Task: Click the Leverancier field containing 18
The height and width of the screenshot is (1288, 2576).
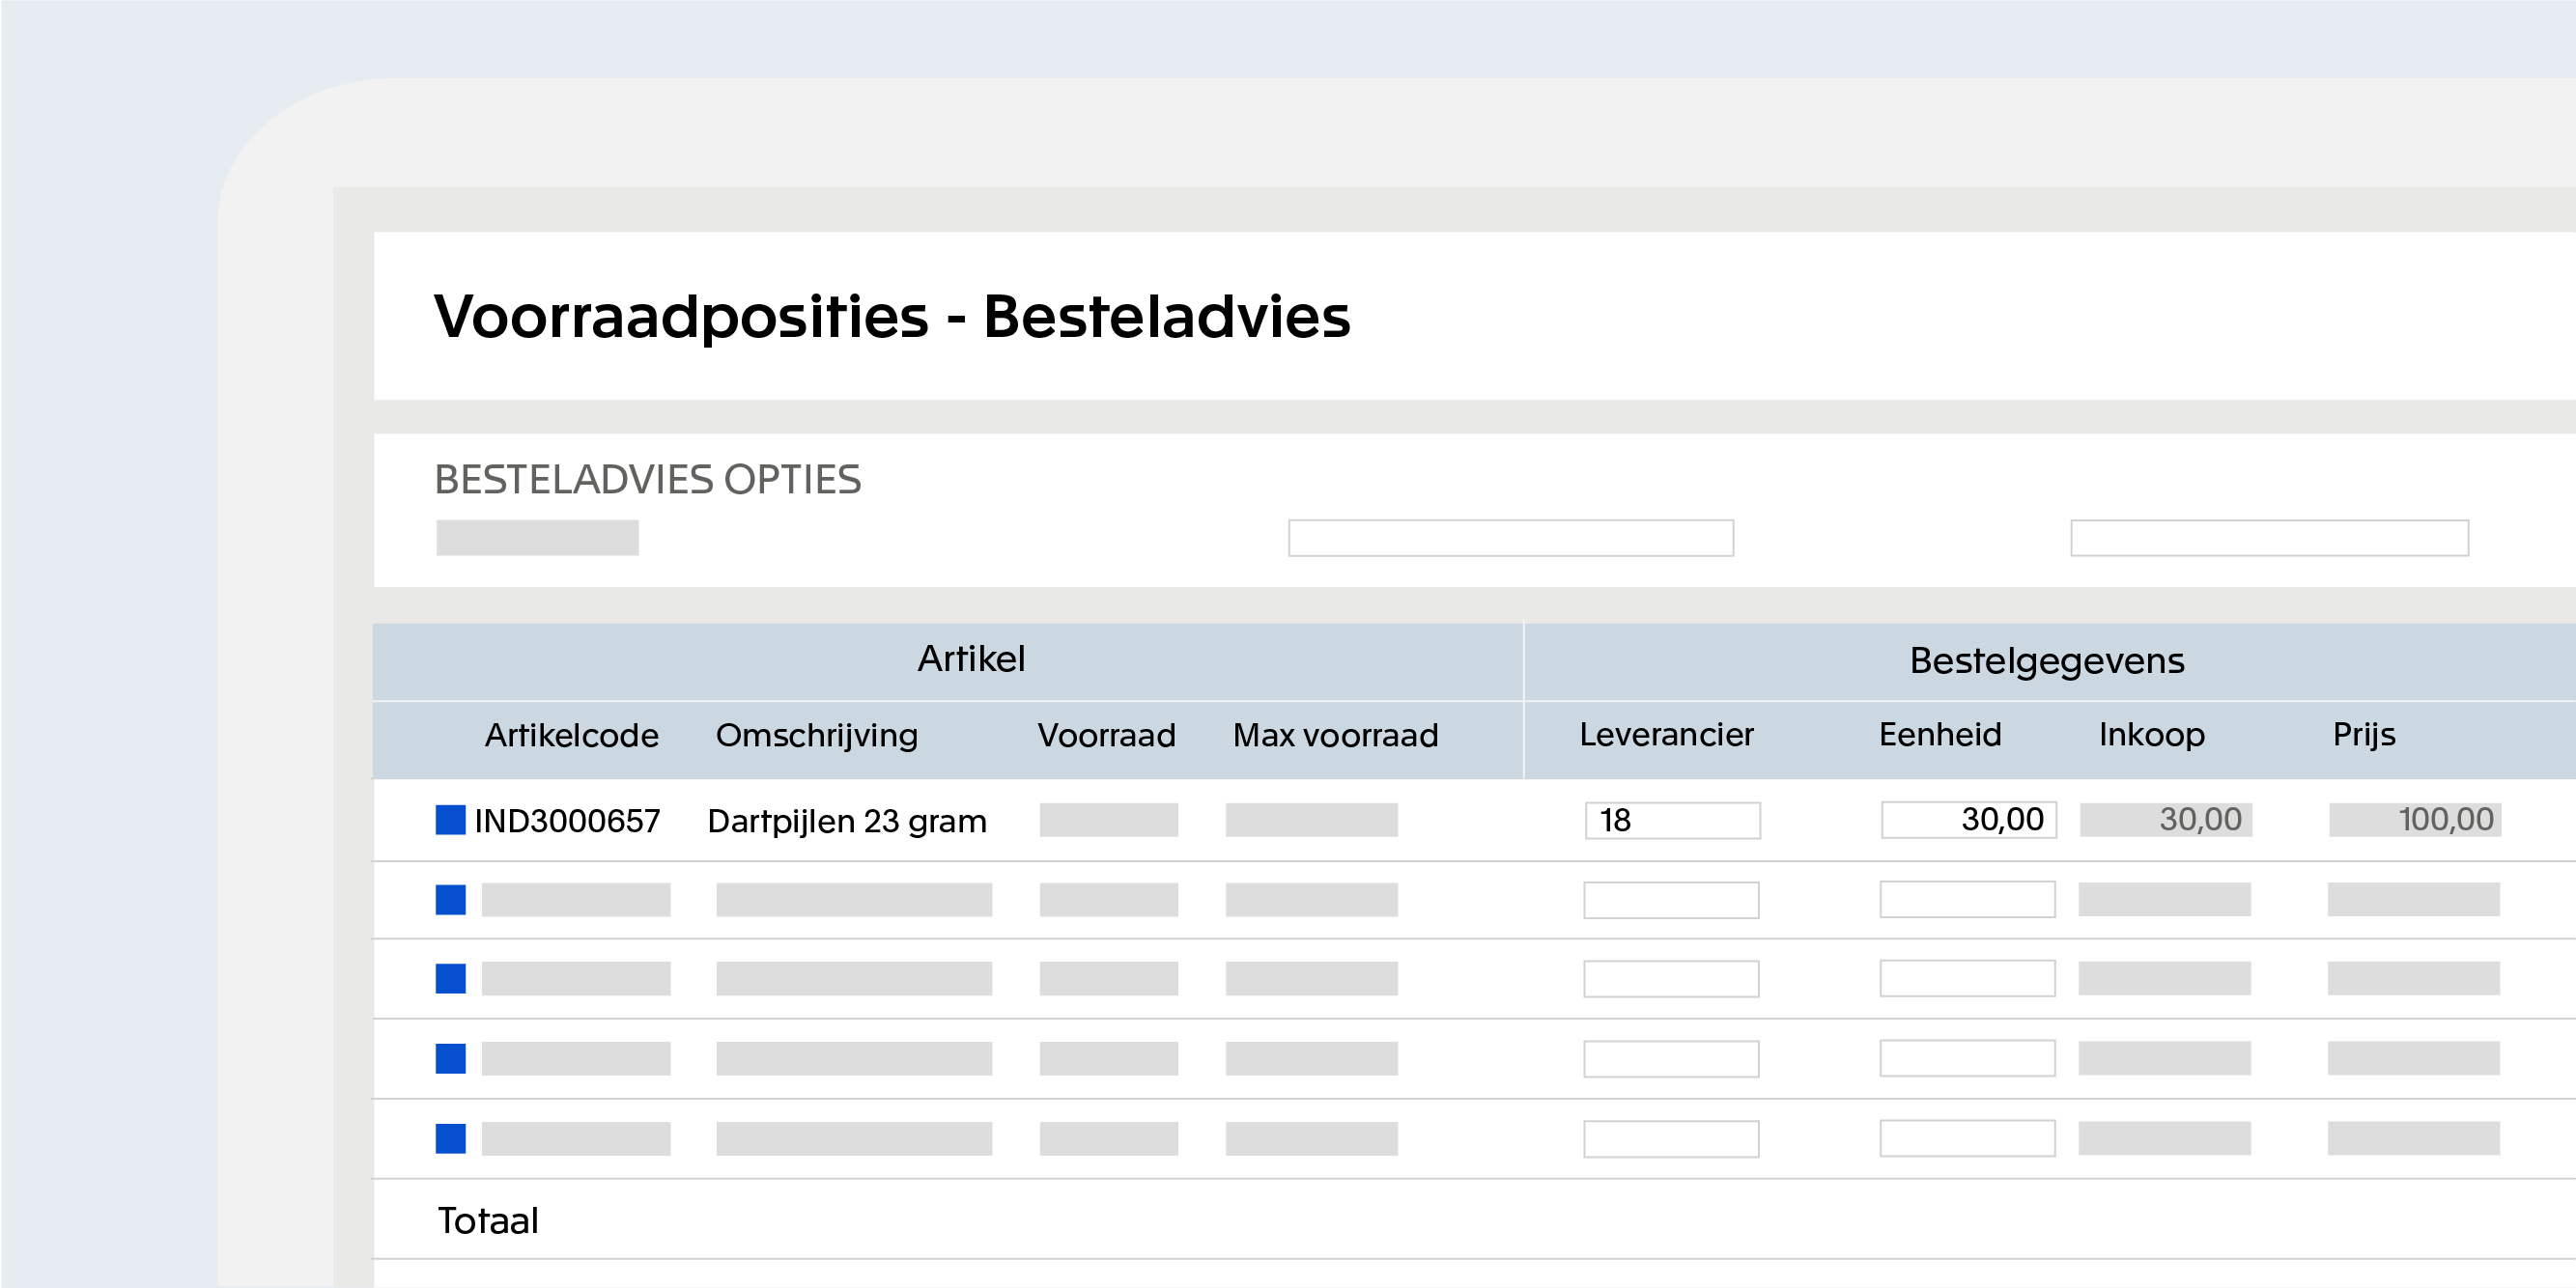Action: pyautogui.click(x=1672, y=820)
